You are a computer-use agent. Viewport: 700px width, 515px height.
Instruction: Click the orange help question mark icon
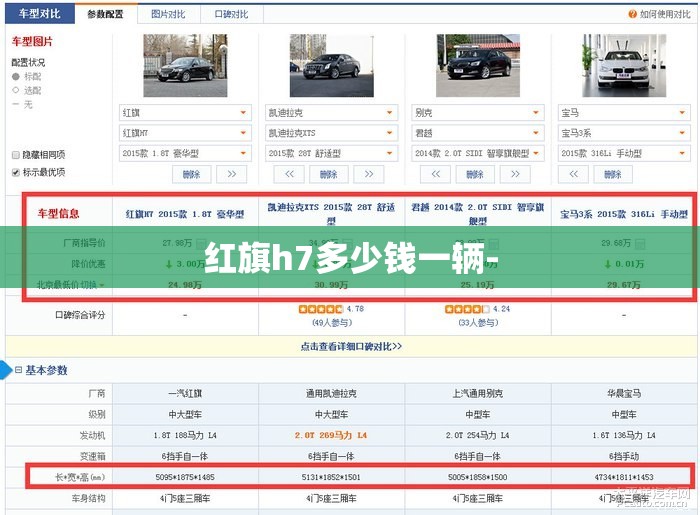click(x=632, y=14)
